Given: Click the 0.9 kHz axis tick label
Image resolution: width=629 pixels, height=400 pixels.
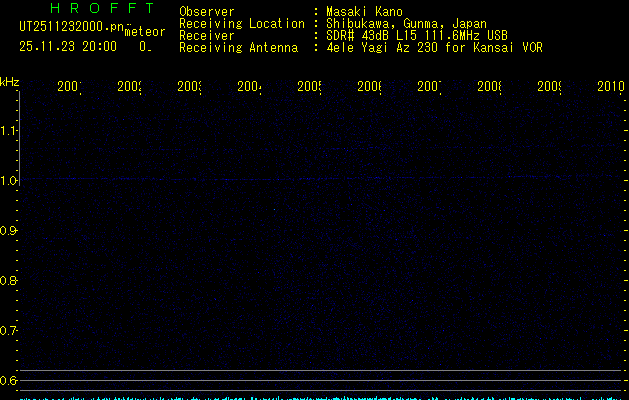Looking at the screenshot, I should point(8,231).
